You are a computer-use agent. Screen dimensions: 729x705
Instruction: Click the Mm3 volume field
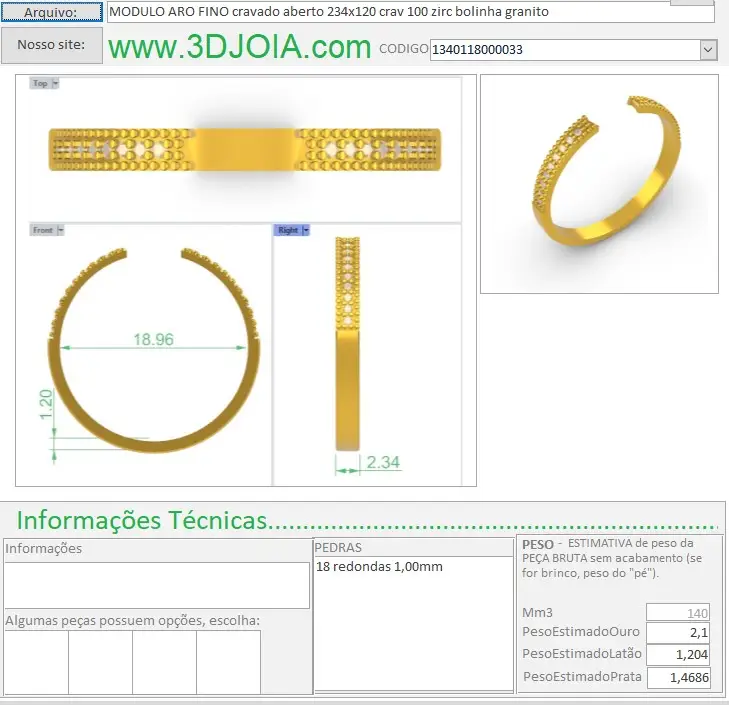coord(677,612)
